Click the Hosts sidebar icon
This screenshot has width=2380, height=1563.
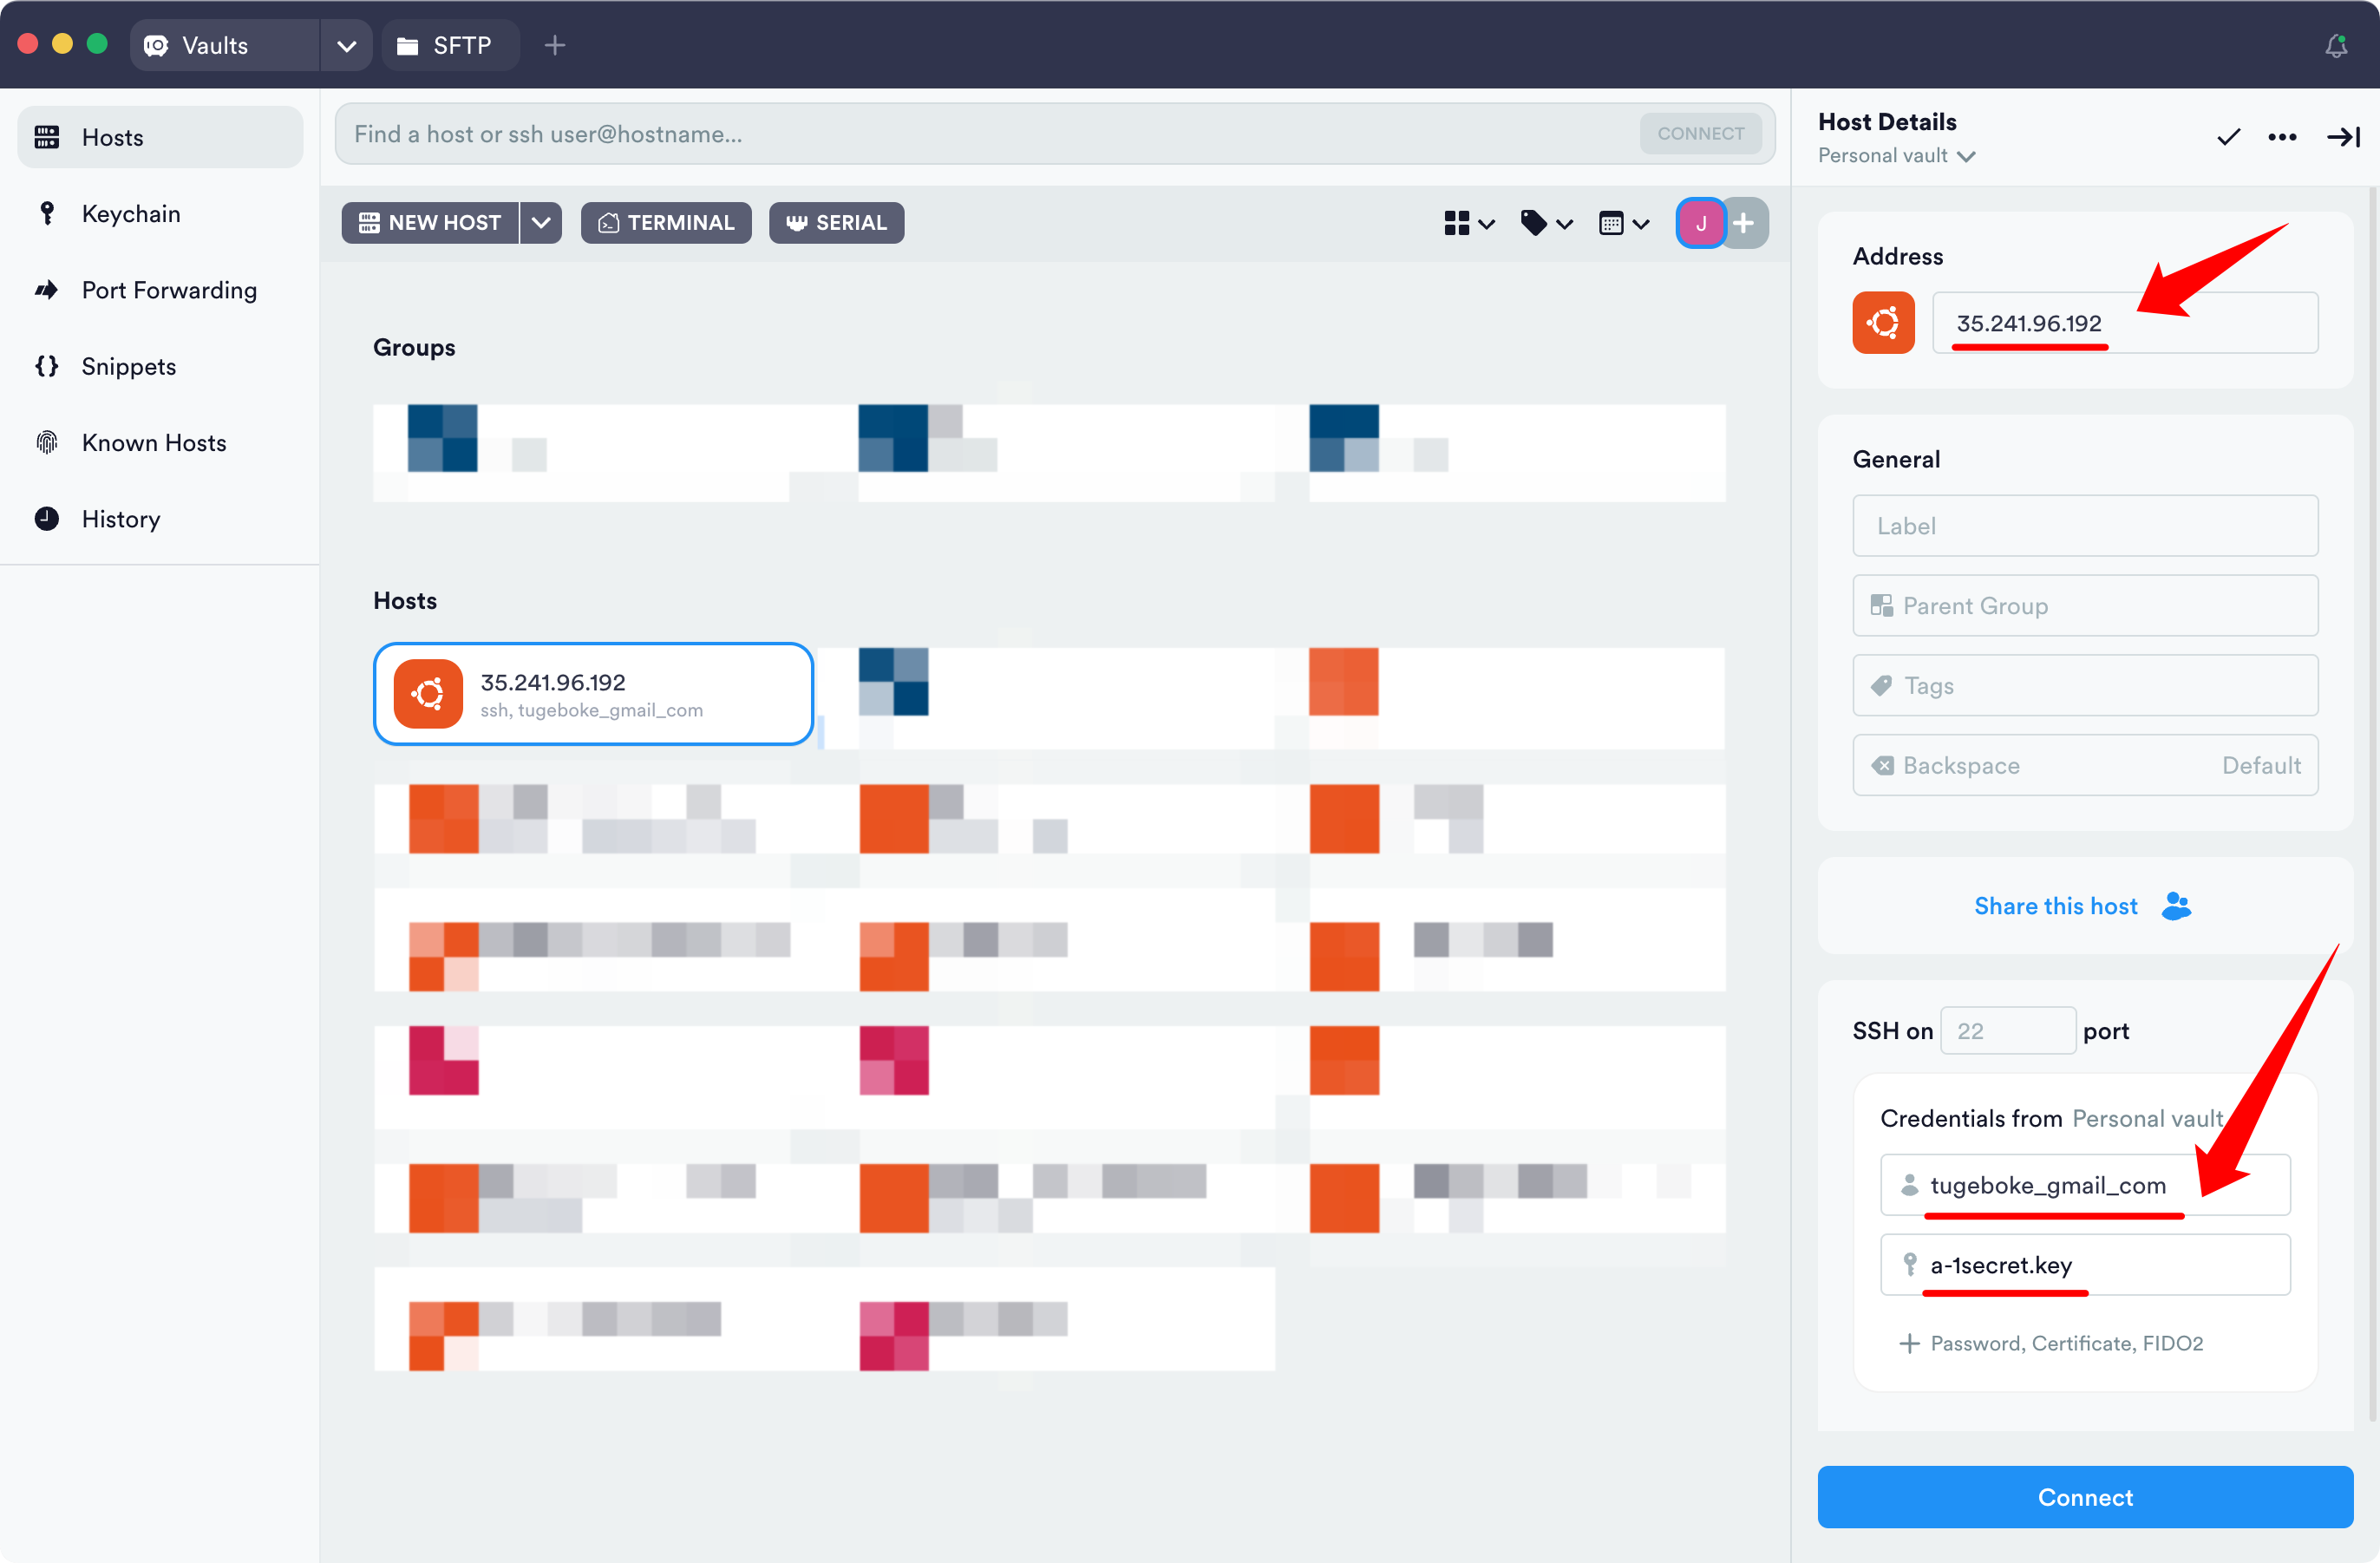click(47, 137)
